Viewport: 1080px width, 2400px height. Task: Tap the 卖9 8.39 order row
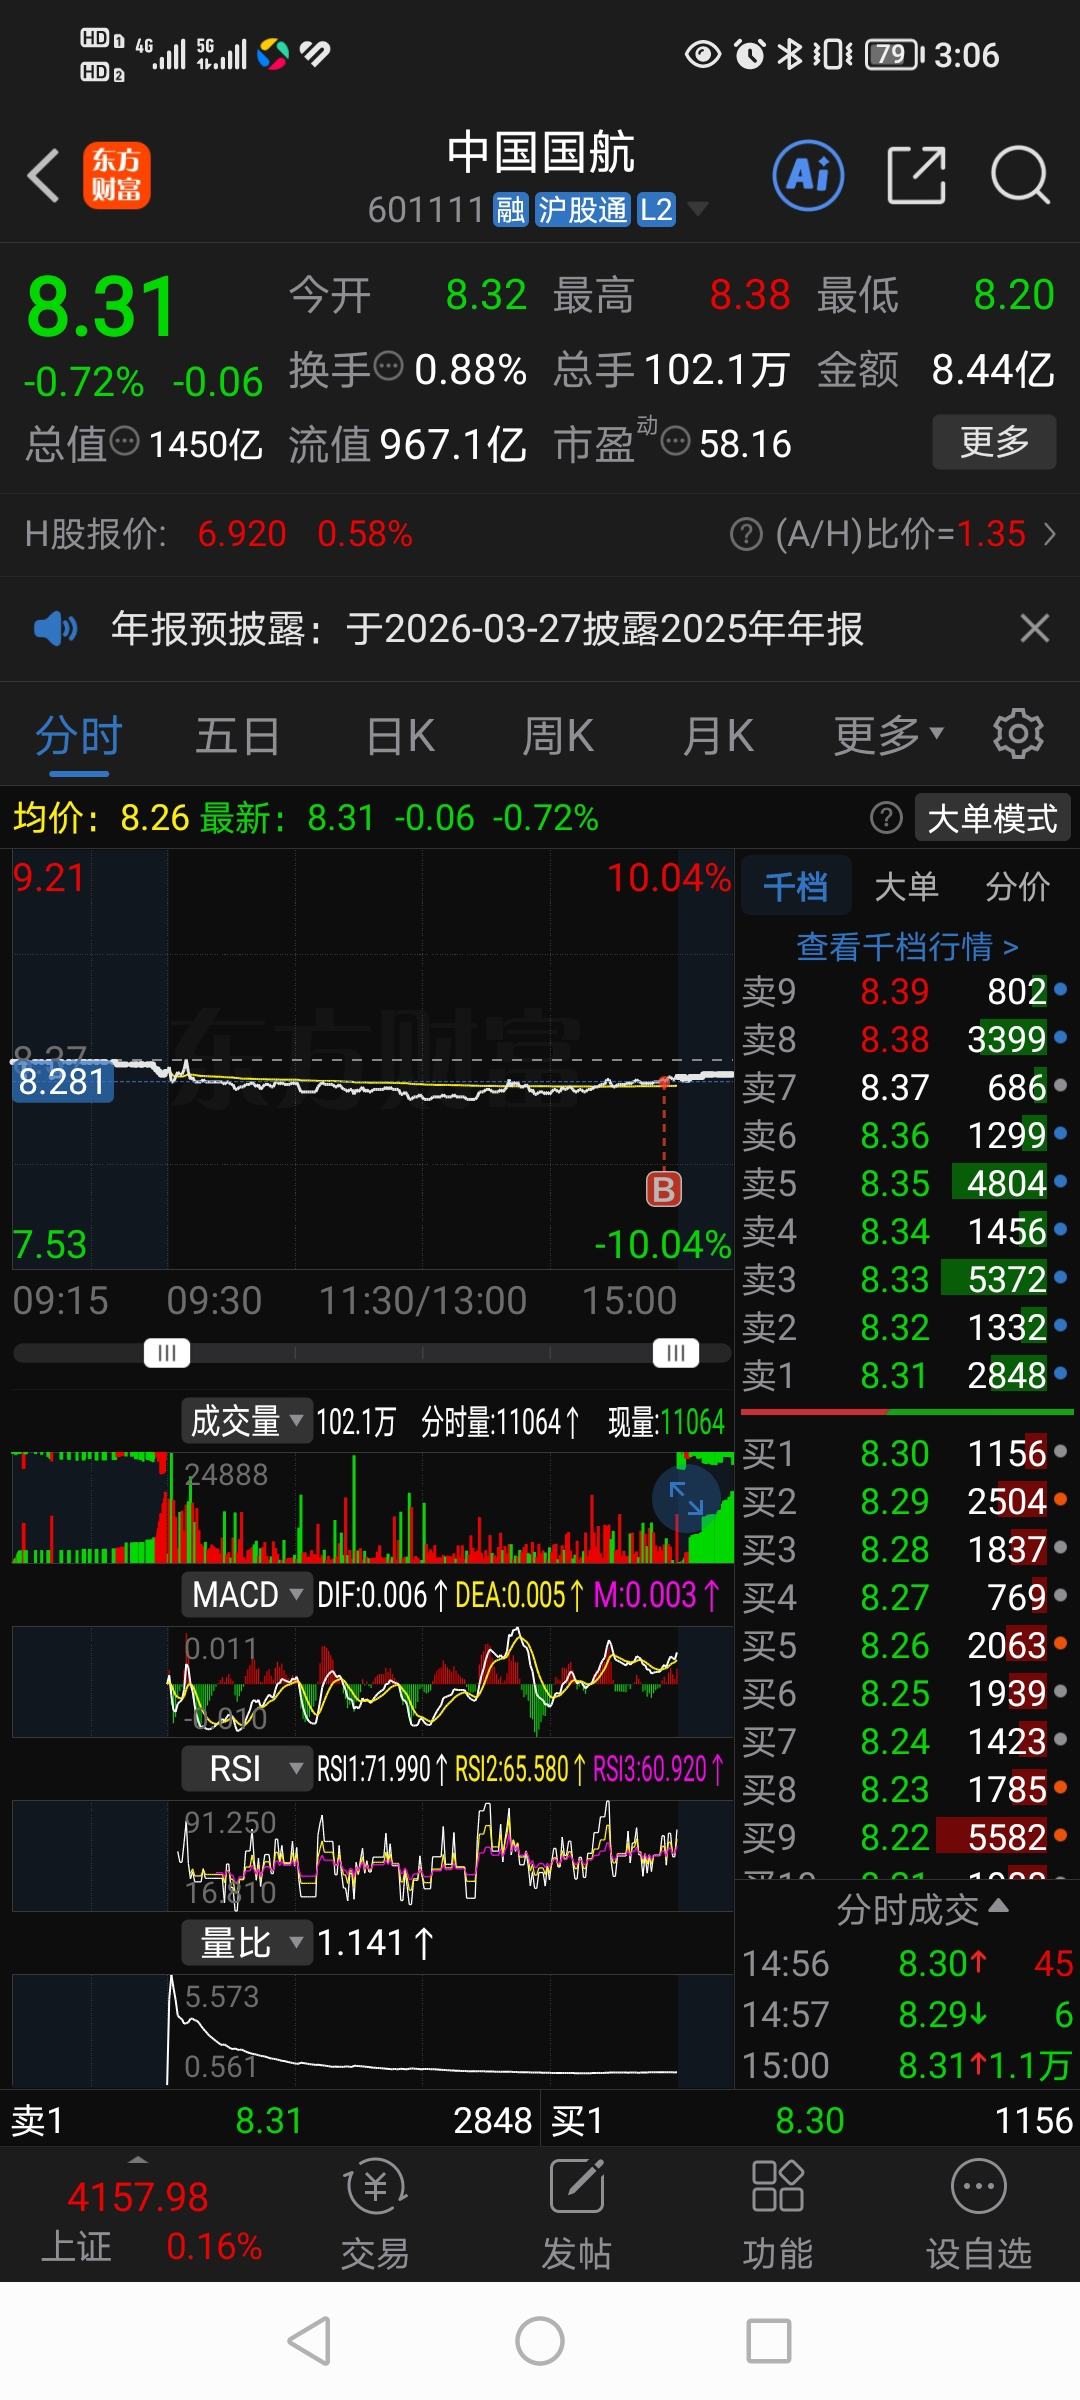pos(906,991)
